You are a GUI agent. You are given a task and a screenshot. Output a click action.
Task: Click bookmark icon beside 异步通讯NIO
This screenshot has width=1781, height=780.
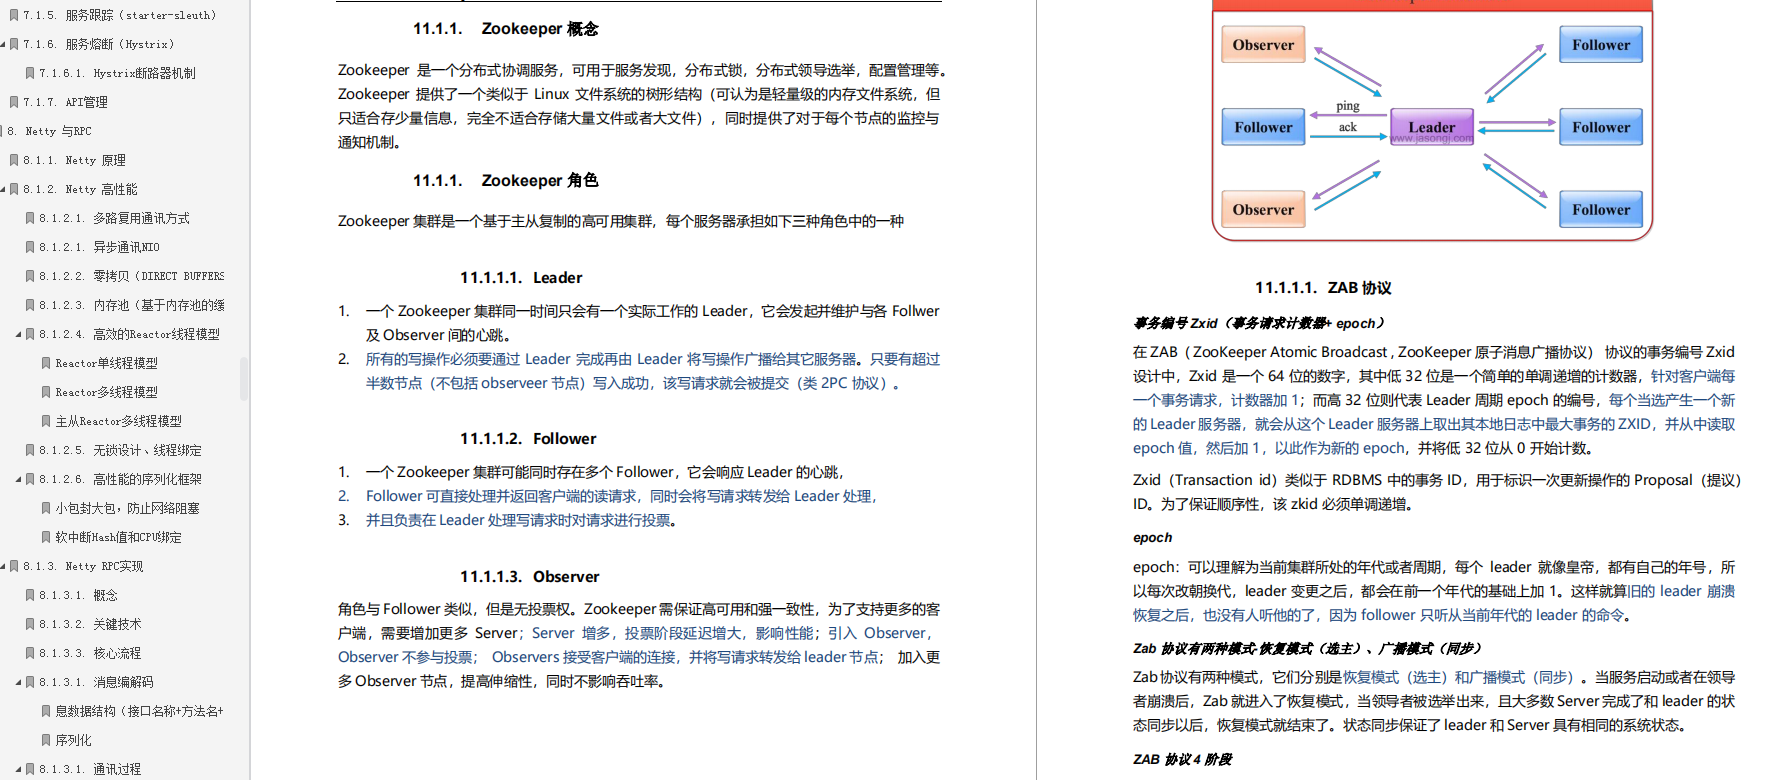click(x=30, y=247)
